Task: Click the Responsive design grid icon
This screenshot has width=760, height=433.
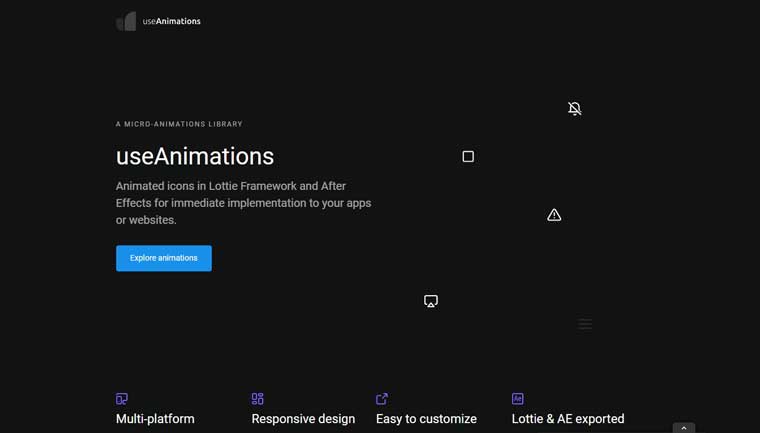Action: (x=258, y=398)
